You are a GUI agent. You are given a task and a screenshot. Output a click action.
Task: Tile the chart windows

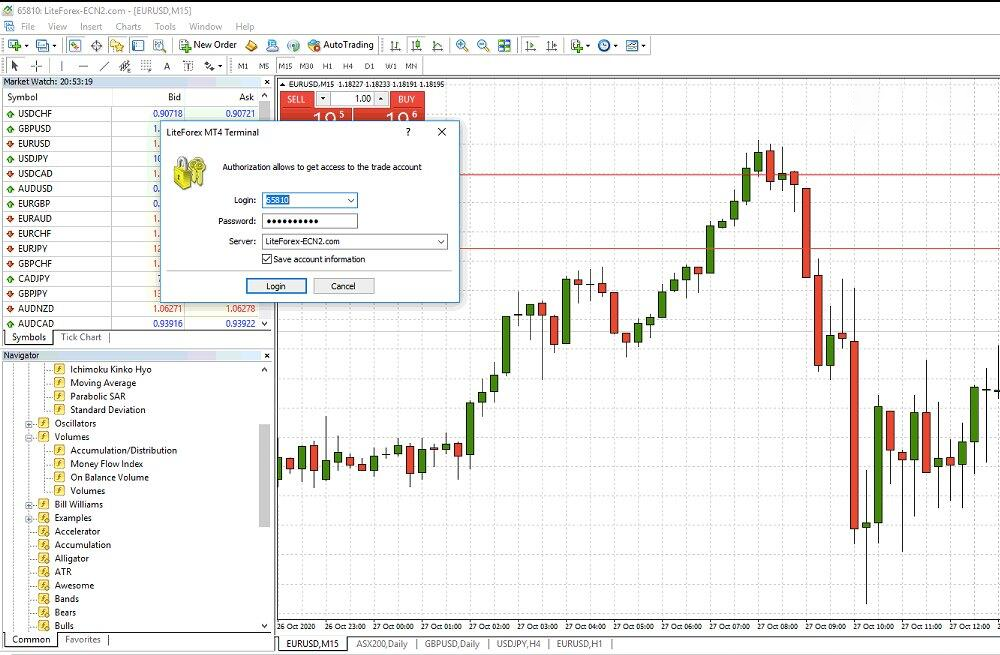[504, 45]
